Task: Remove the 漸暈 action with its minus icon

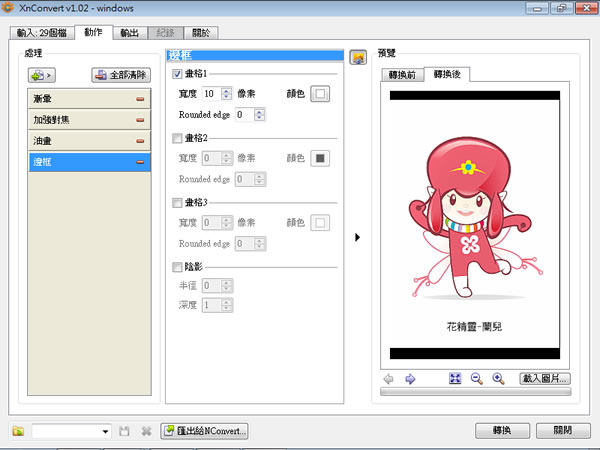Action: (140, 98)
